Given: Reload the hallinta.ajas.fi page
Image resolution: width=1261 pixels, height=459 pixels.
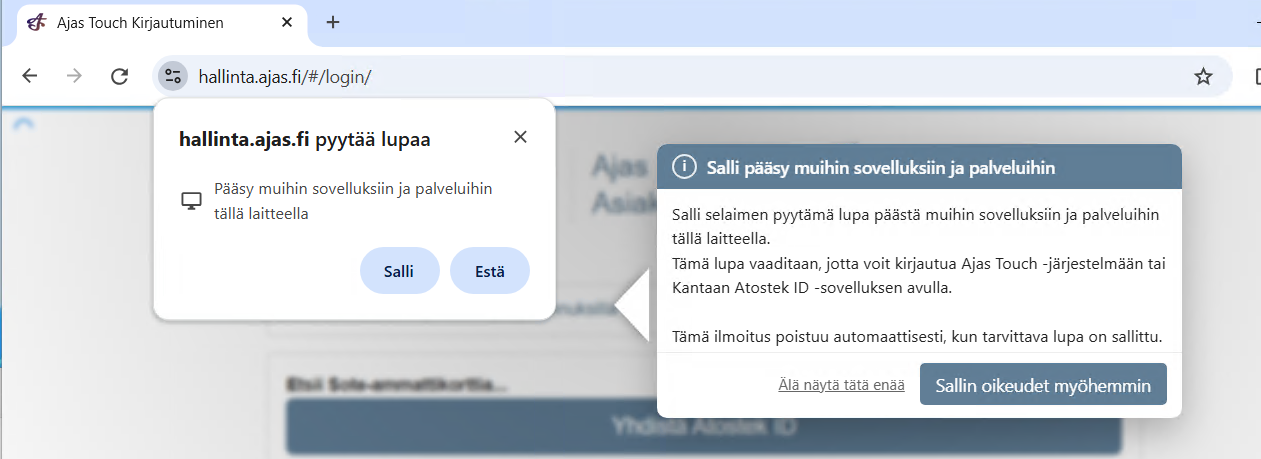Looking at the screenshot, I should coord(119,76).
